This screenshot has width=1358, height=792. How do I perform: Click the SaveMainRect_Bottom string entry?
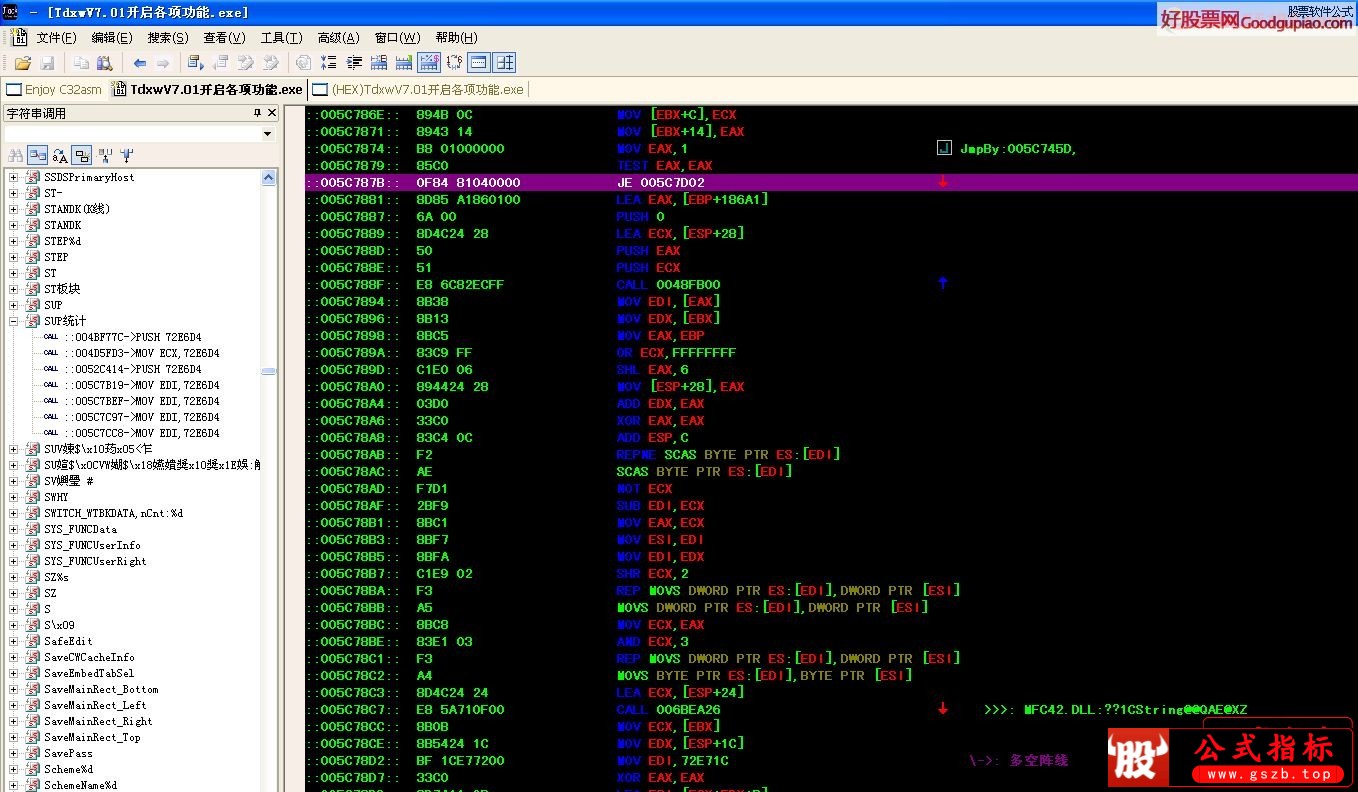tap(101, 689)
